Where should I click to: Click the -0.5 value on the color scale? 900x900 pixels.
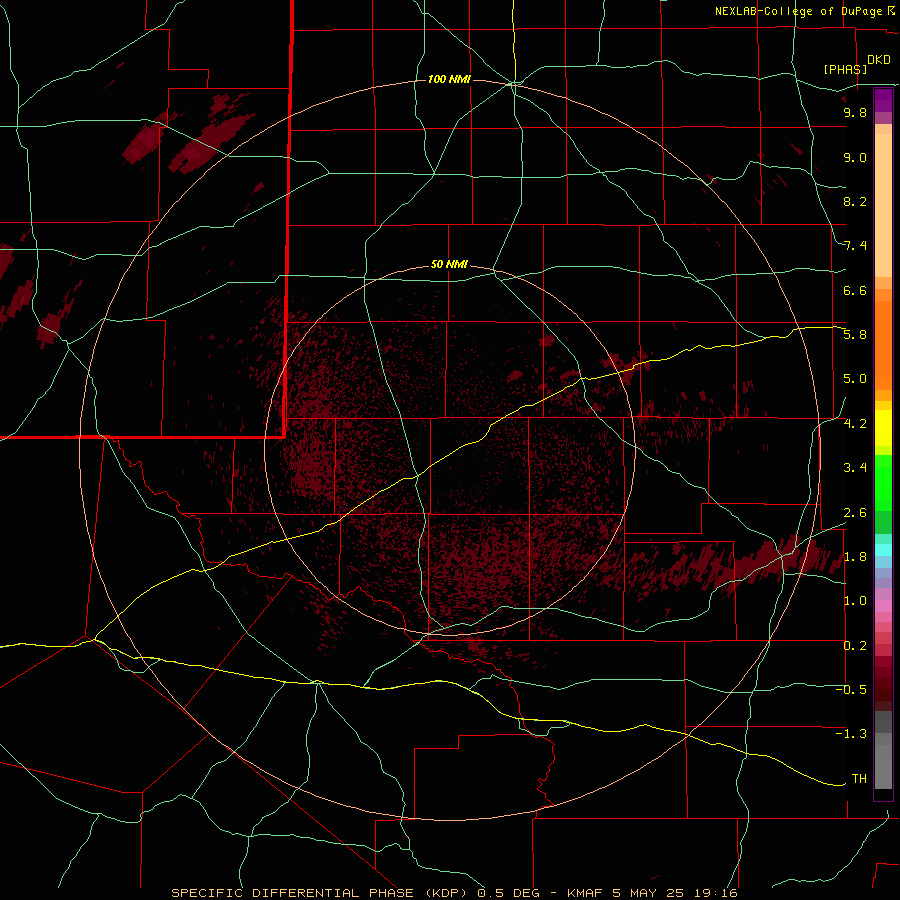(851, 690)
